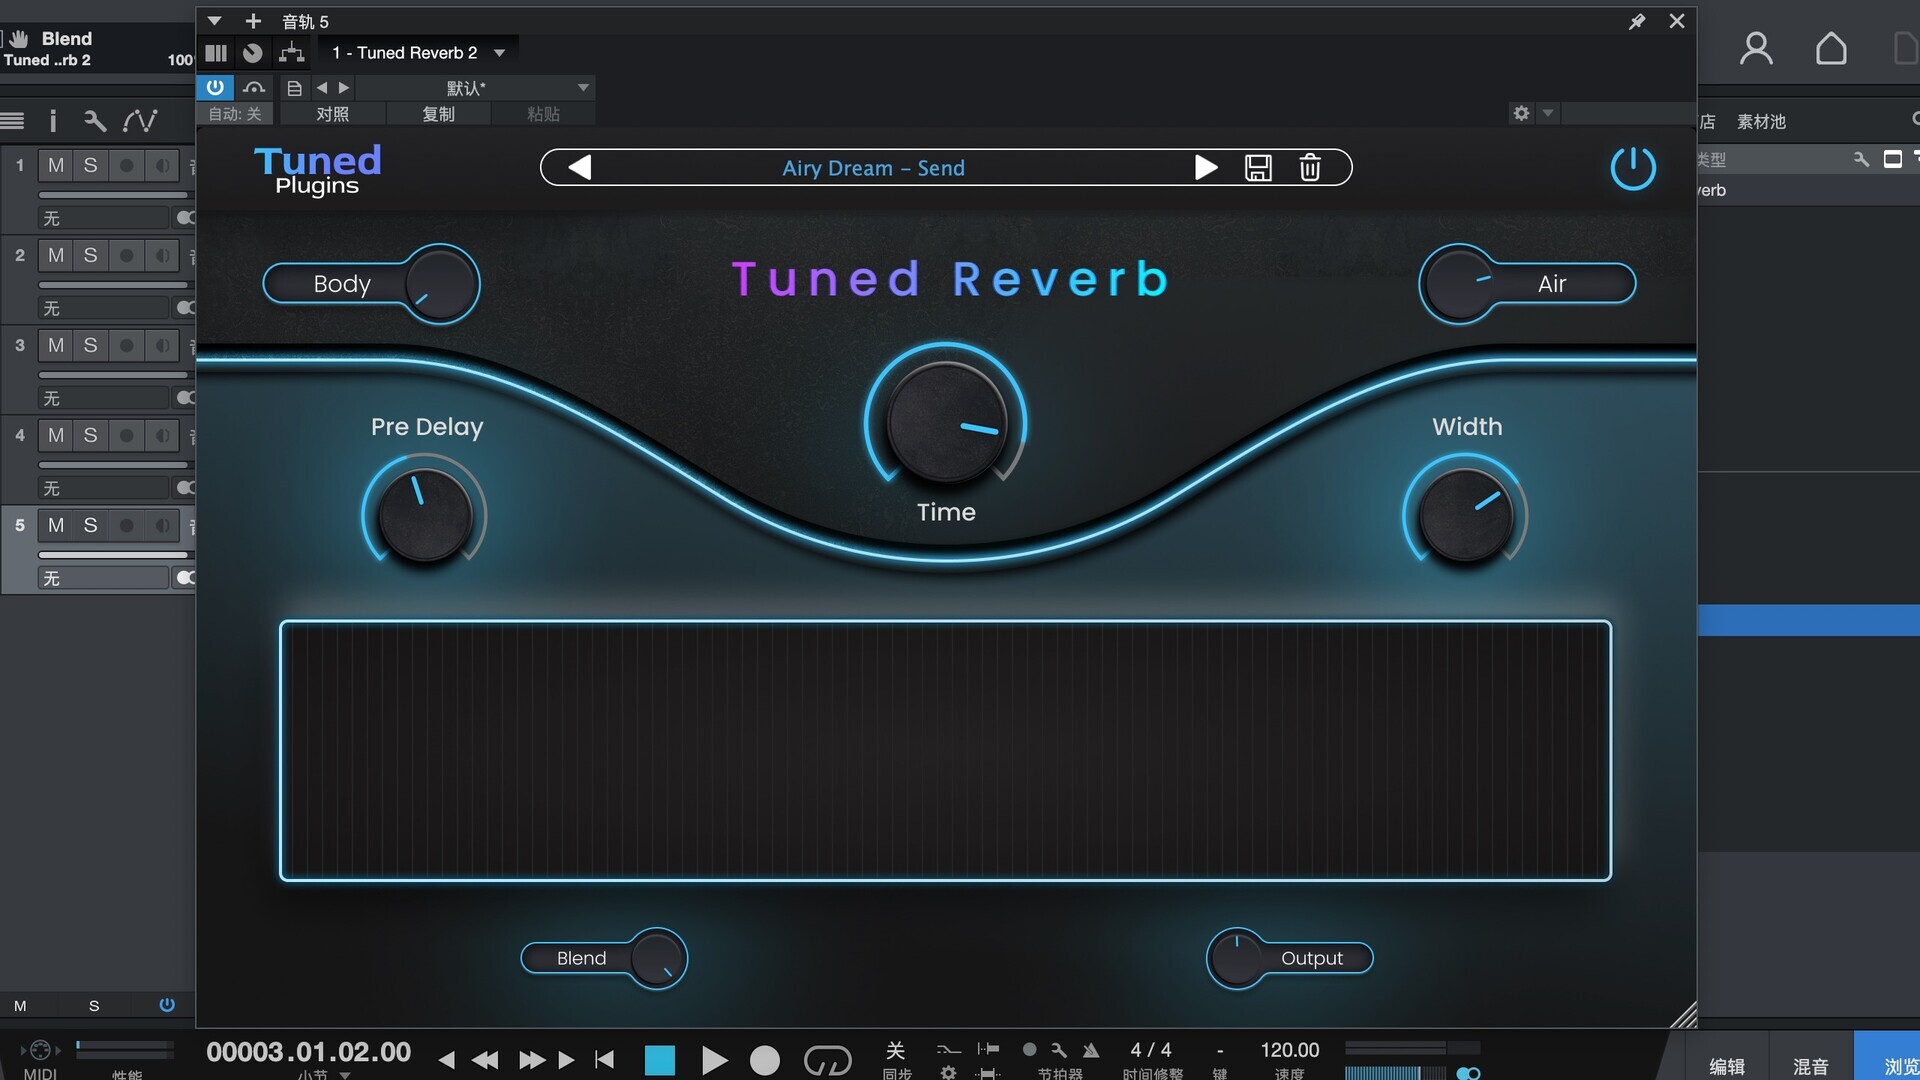The height and width of the screenshot is (1080, 1920).
Task: Click the 对照 compare button
Action: 332,114
